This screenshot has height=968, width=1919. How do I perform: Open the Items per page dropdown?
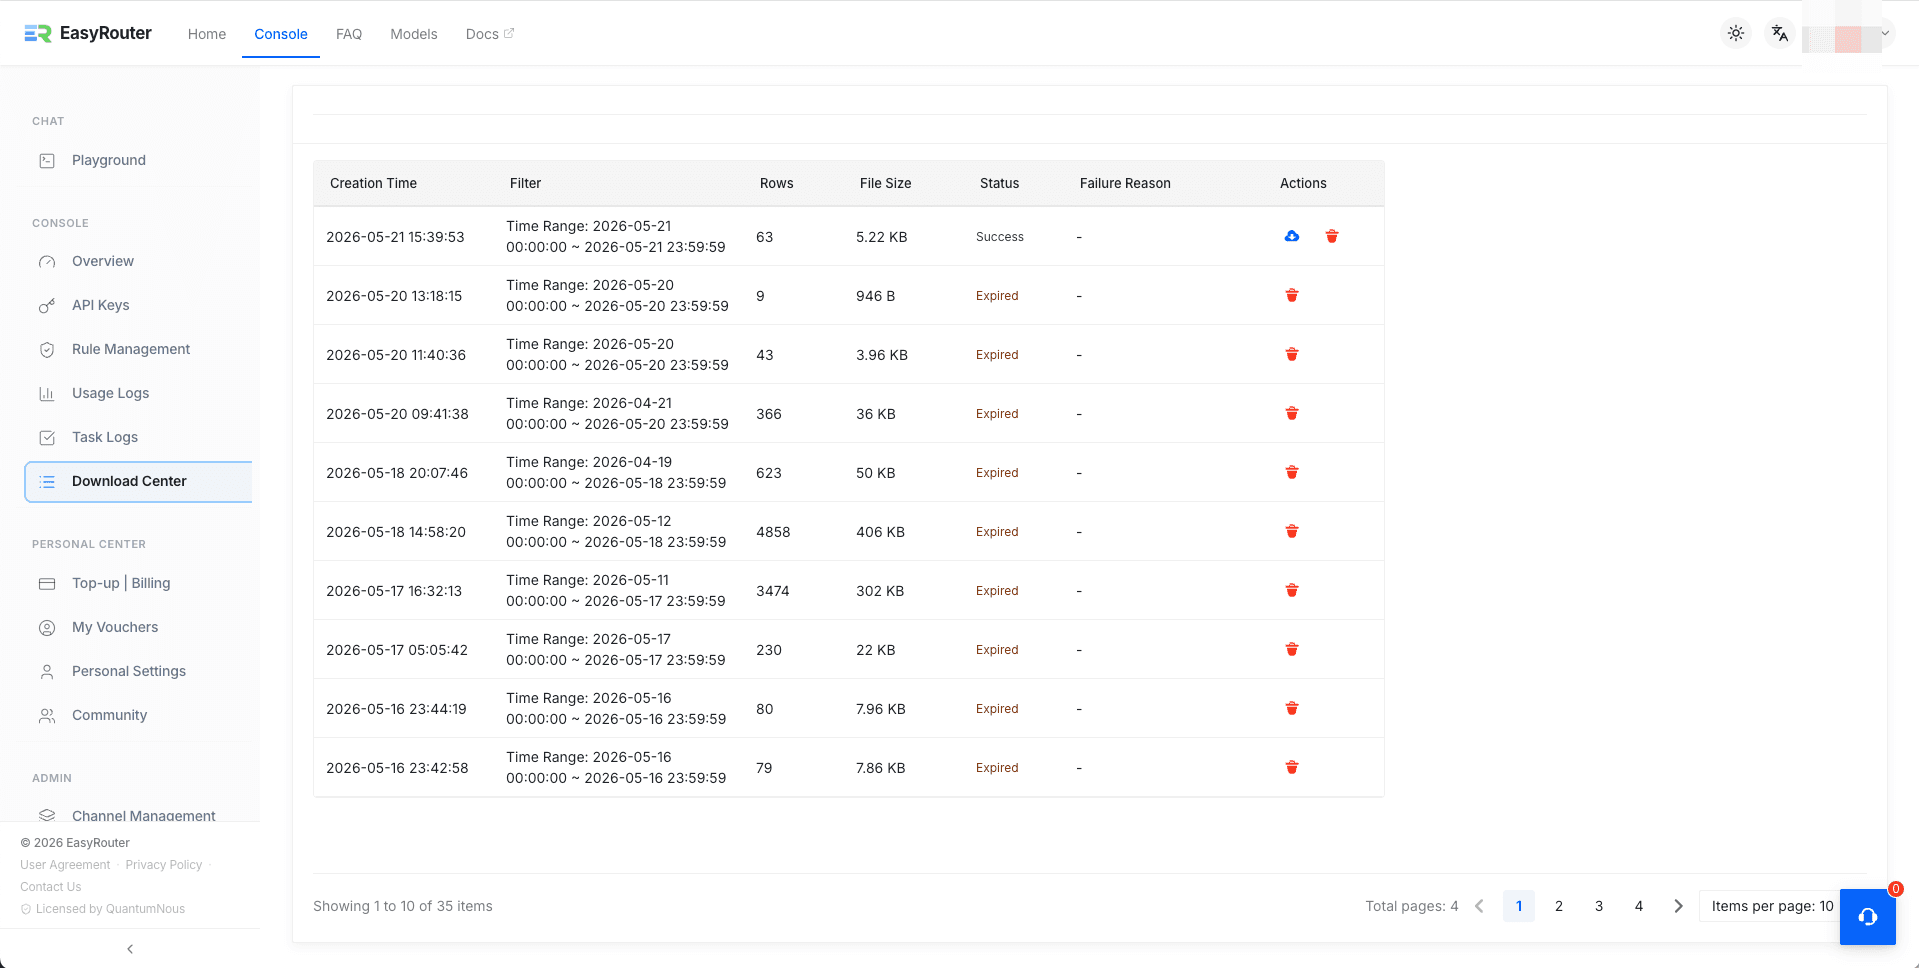pyautogui.click(x=1770, y=906)
